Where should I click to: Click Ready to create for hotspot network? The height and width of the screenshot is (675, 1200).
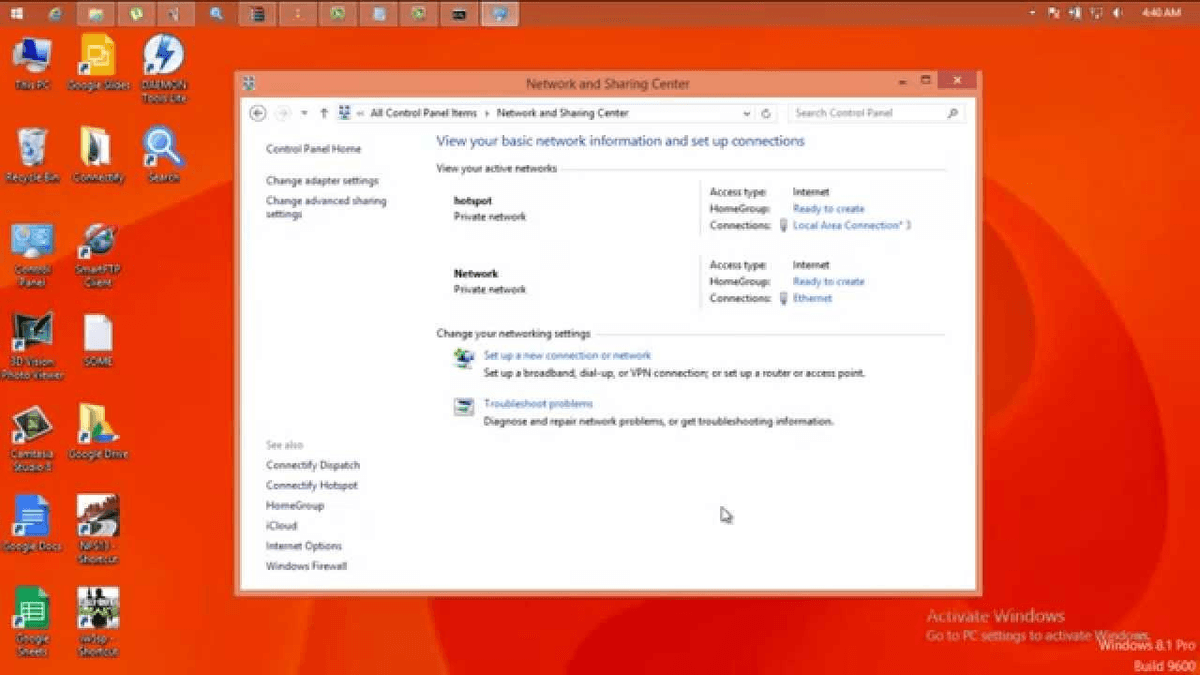click(828, 209)
